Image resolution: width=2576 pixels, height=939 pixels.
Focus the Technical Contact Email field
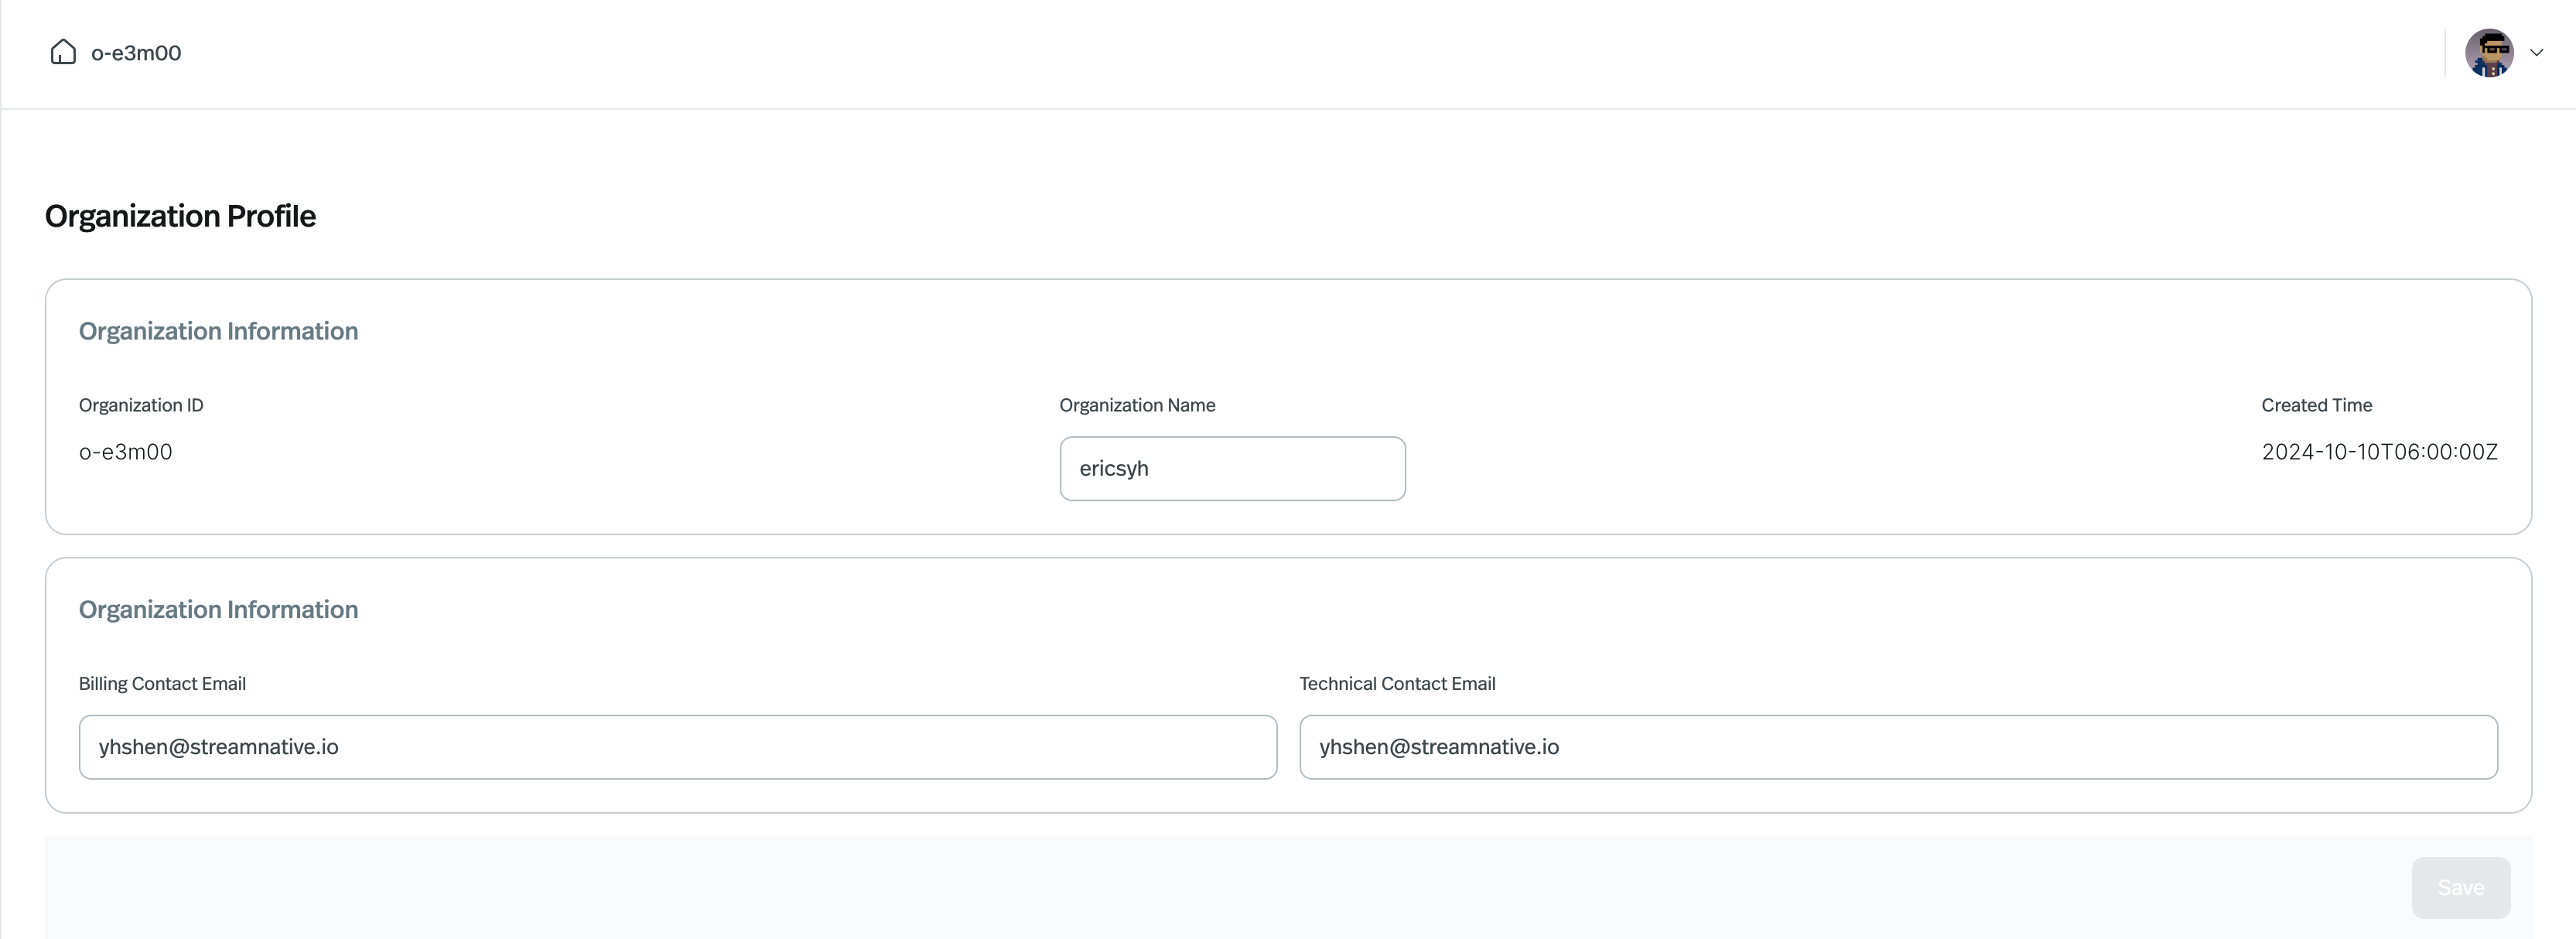coord(1897,747)
